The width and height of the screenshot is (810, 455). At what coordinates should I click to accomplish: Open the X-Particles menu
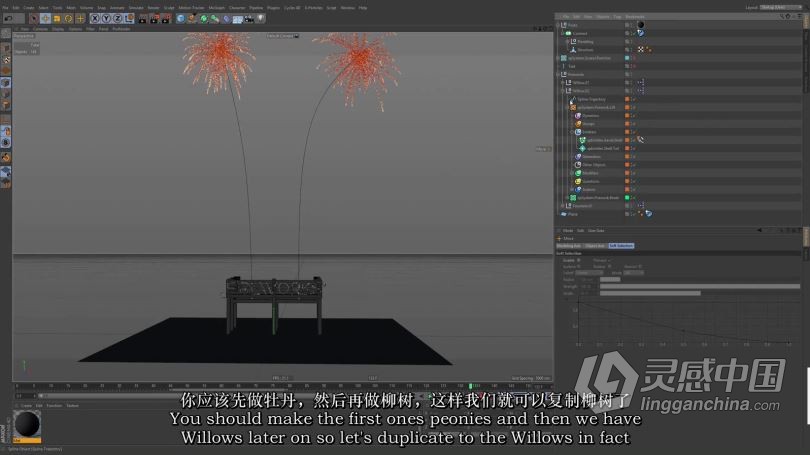[313, 8]
